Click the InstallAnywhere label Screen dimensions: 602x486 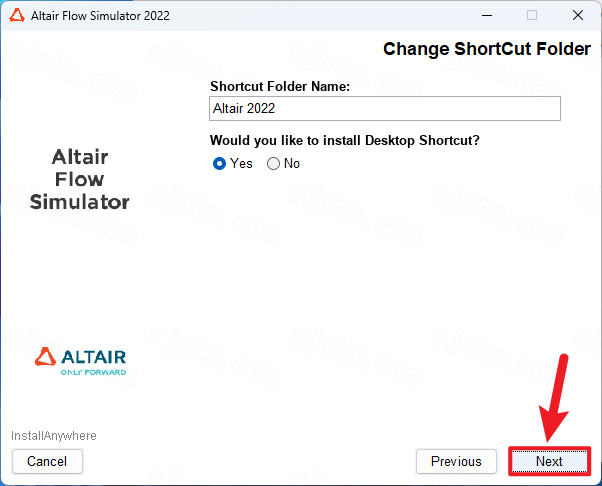54,436
